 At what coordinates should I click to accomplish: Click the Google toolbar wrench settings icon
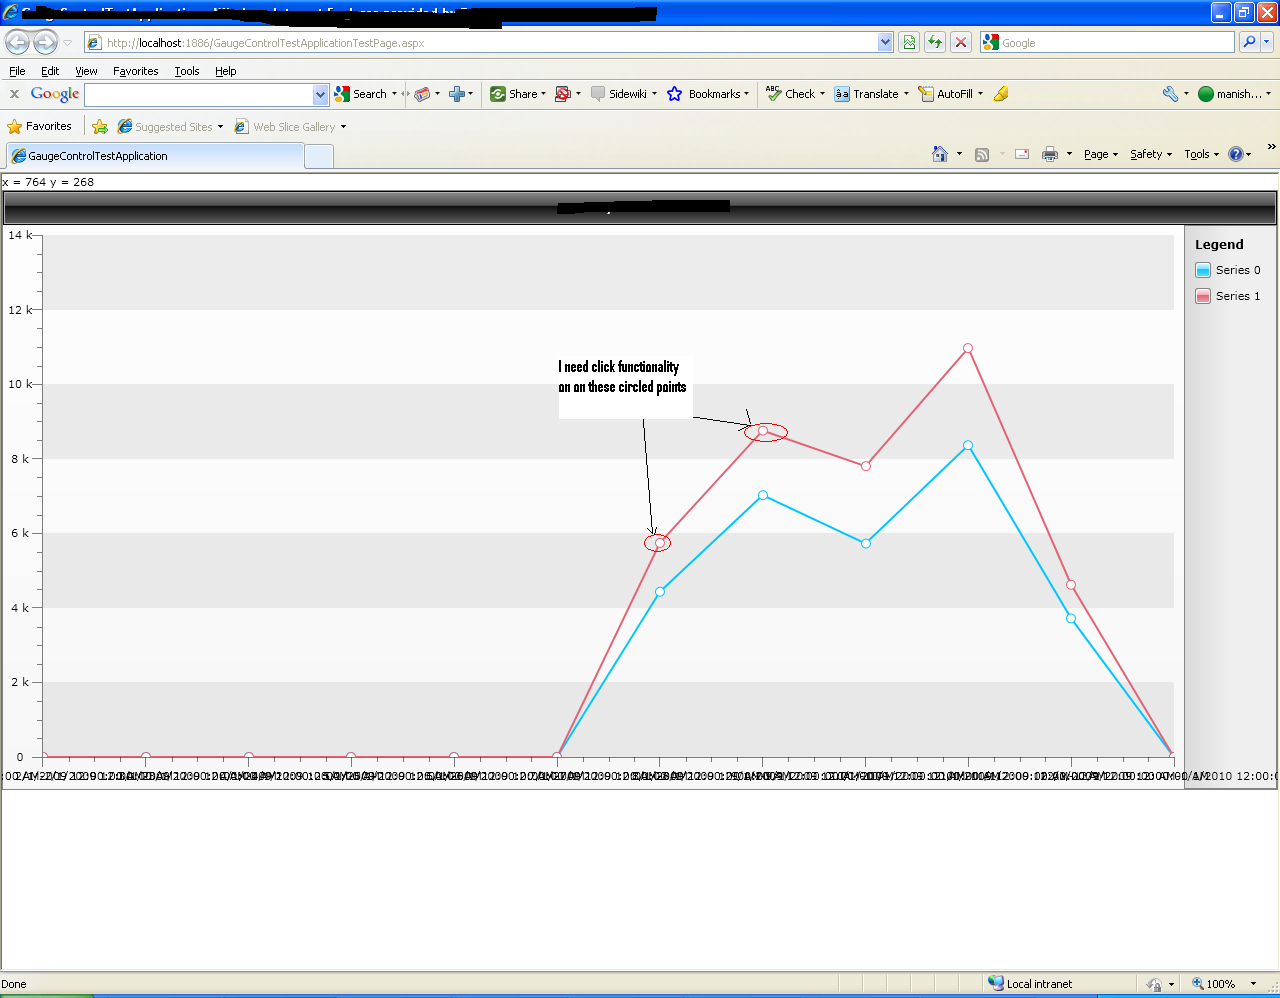coord(1170,94)
